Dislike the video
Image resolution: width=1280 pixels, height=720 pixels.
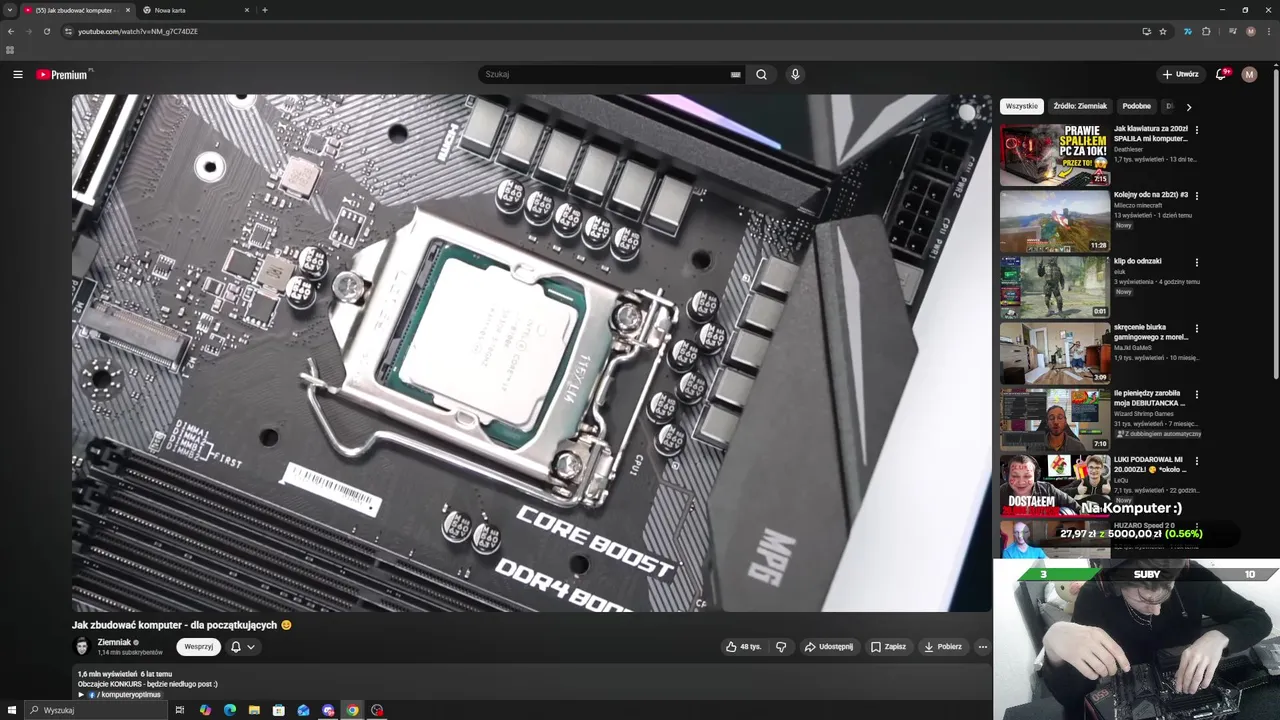pyautogui.click(x=781, y=647)
